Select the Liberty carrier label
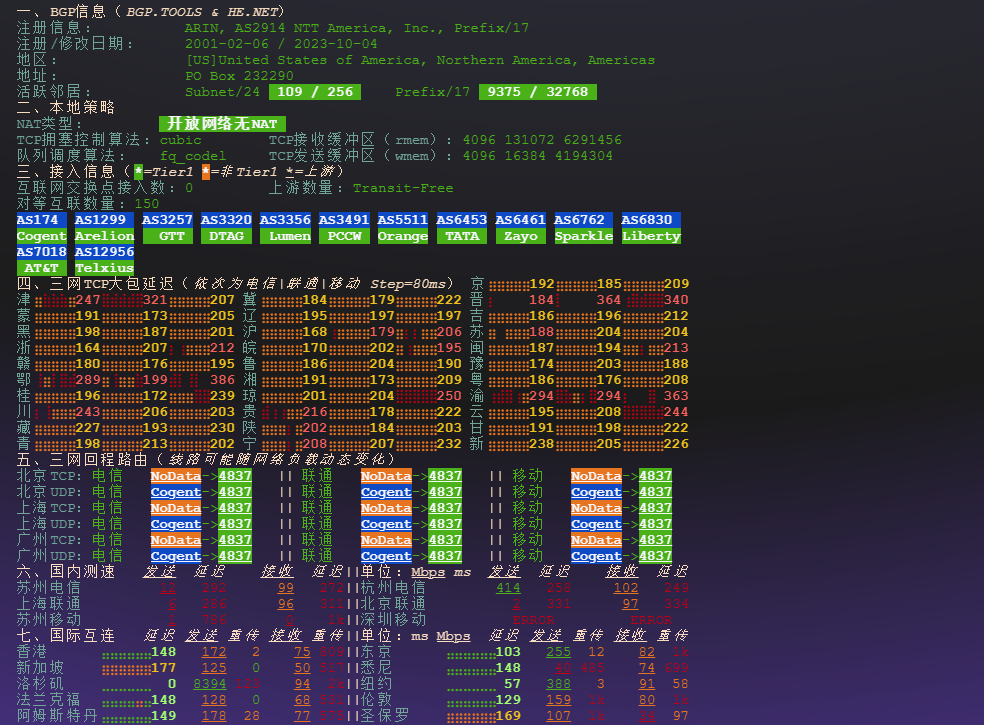Screen dimensions: 984x725 650,236
